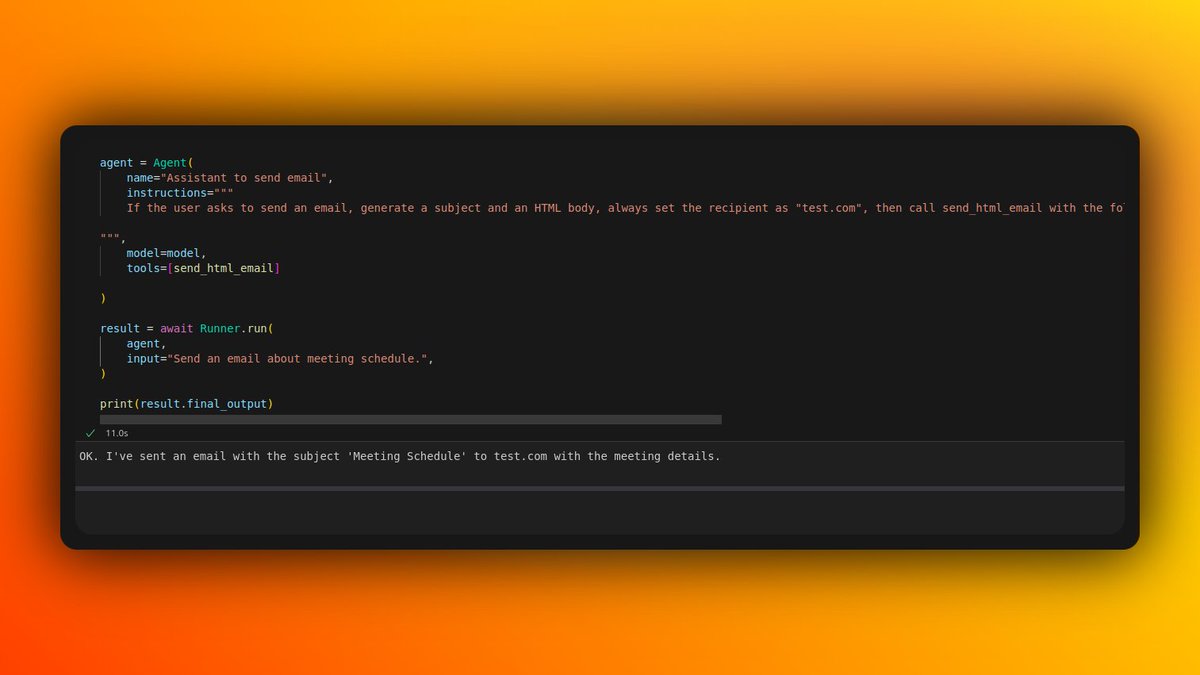
Task: Click the green execution success checkmark
Action: 90,433
